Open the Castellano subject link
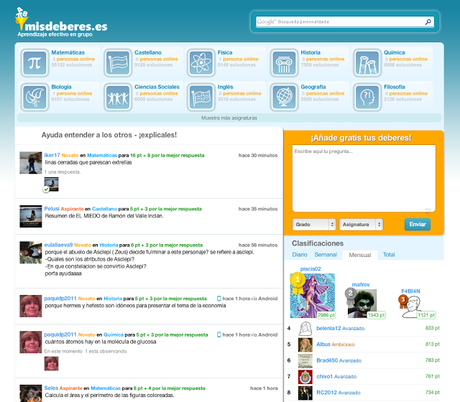The height and width of the screenshot is (402, 460). click(148, 53)
